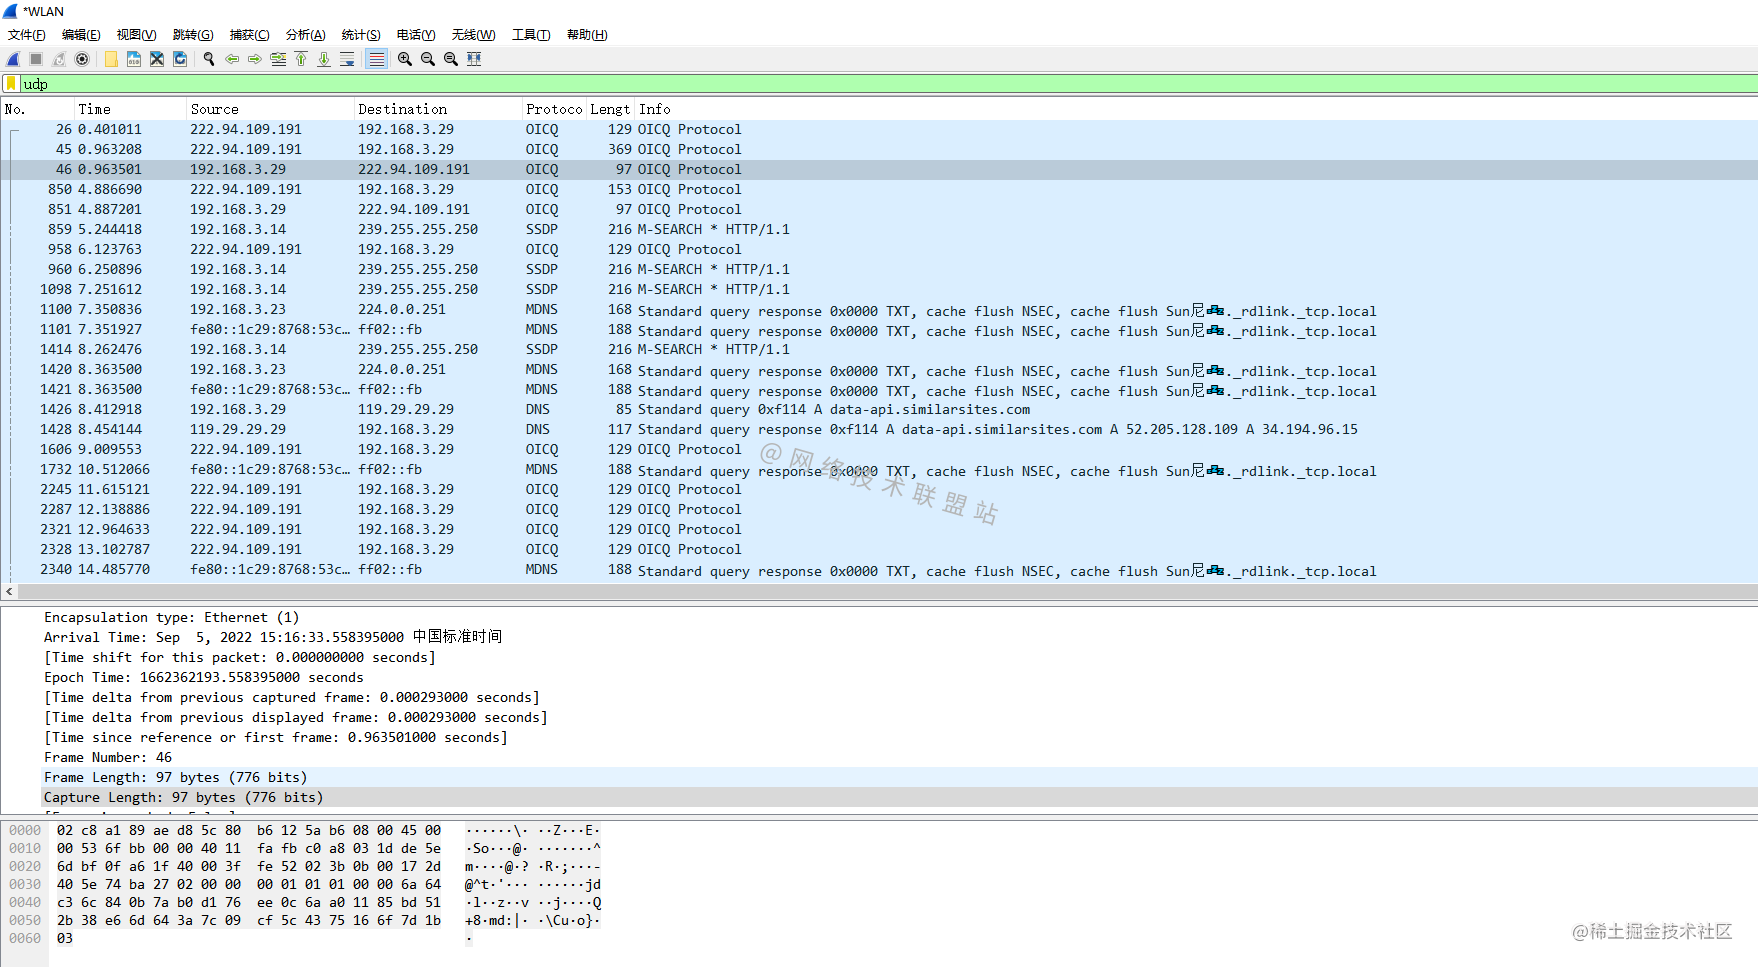
Task: Restart the current capture
Action: point(58,59)
